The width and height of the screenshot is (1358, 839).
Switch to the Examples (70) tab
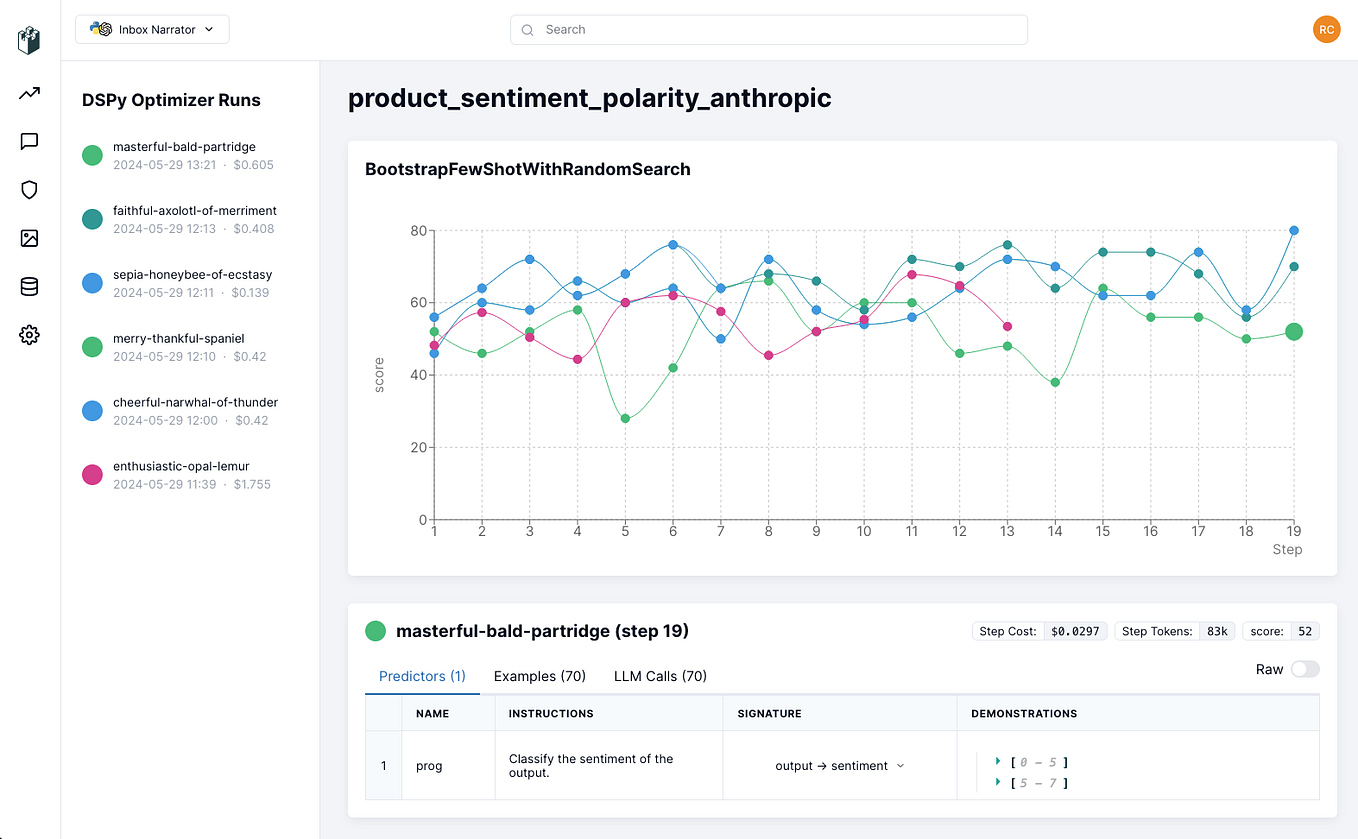click(x=540, y=676)
